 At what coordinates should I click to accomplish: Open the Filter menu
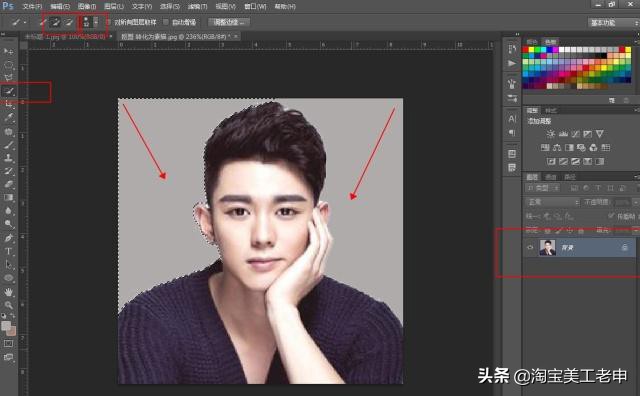[197, 7]
